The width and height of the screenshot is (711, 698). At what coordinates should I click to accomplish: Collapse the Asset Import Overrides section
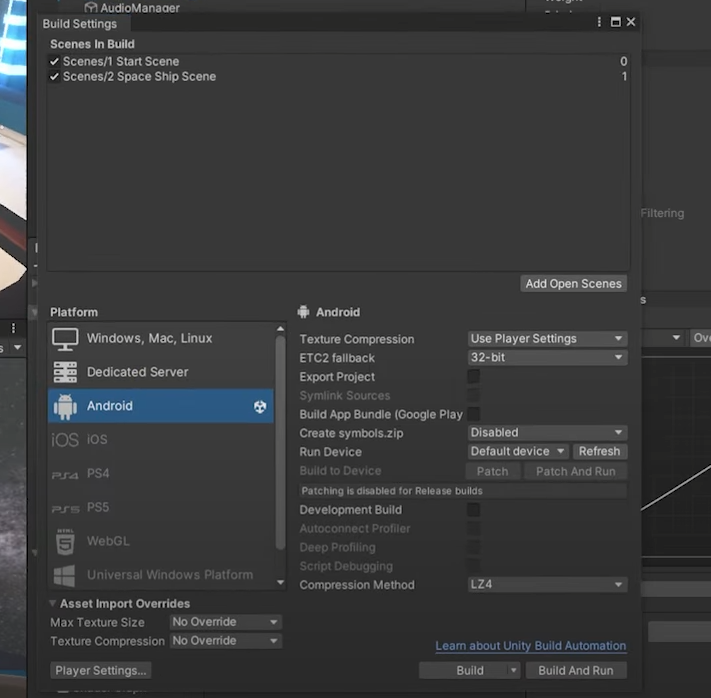coord(53,603)
